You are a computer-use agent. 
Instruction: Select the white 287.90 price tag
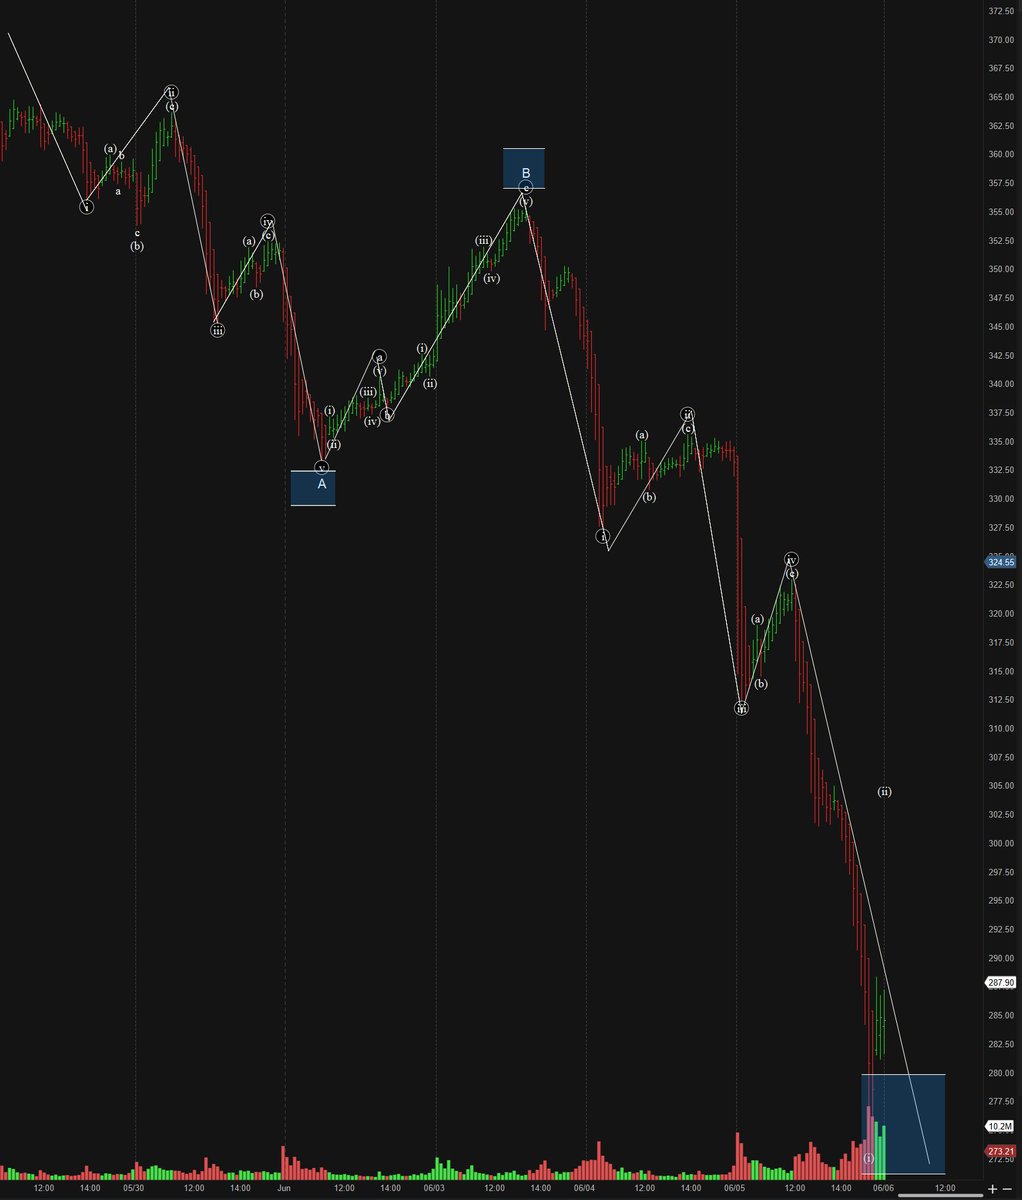[1001, 983]
